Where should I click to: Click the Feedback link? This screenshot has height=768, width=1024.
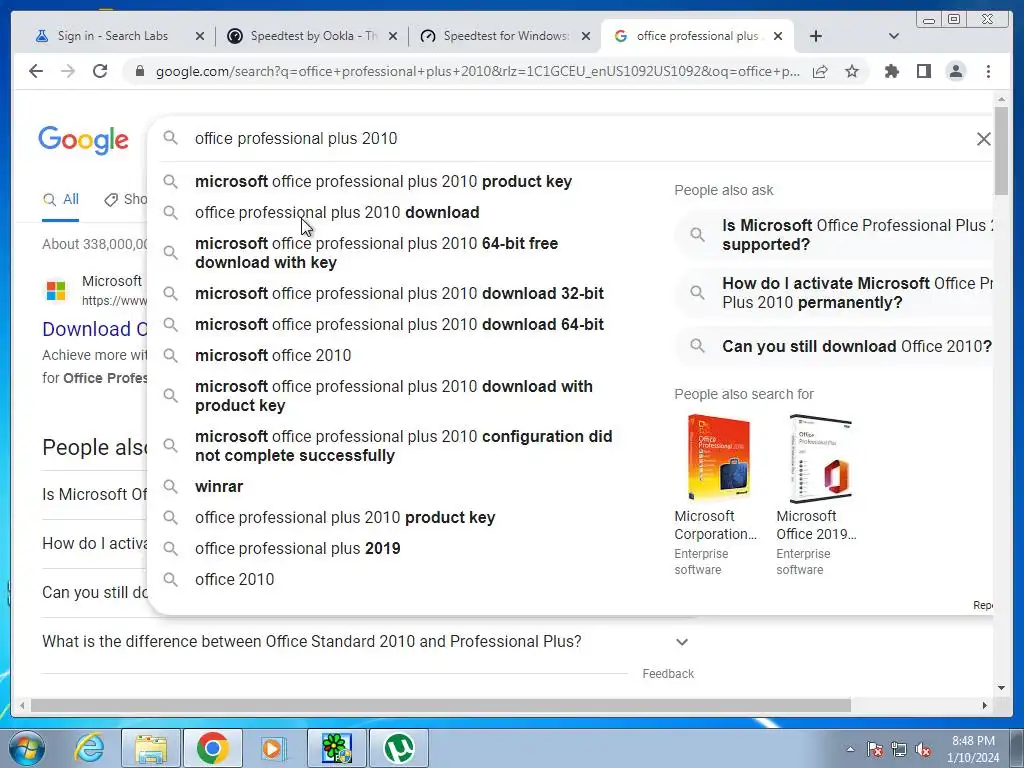click(x=668, y=673)
